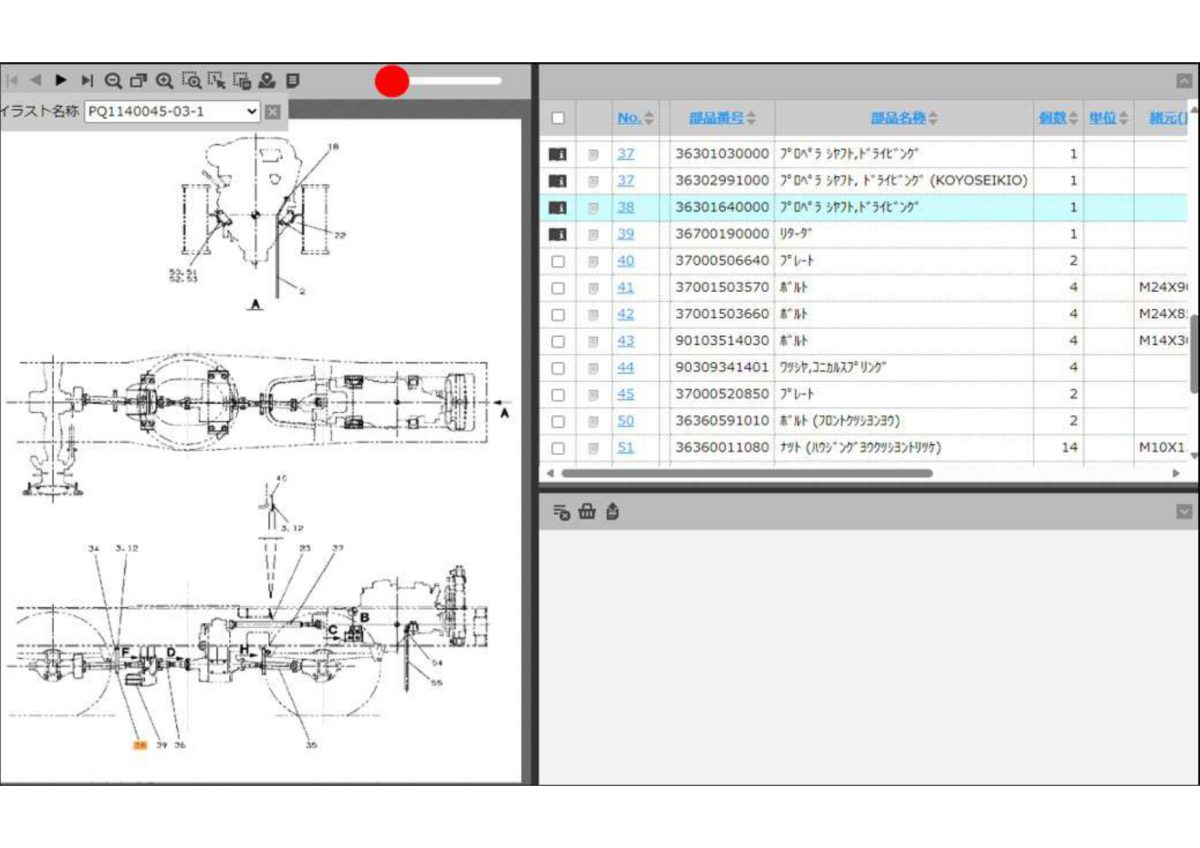Sort by the 部品名称 column header
This screenshot has width=1200, height=848.
[x=904, y=118]
